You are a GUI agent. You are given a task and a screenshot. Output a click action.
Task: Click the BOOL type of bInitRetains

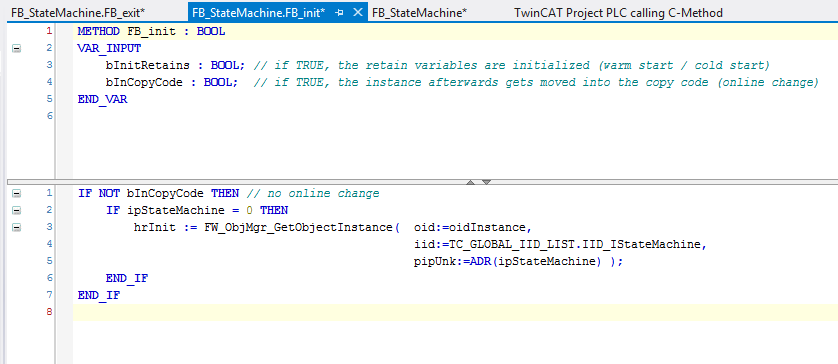tap(224, 66)
